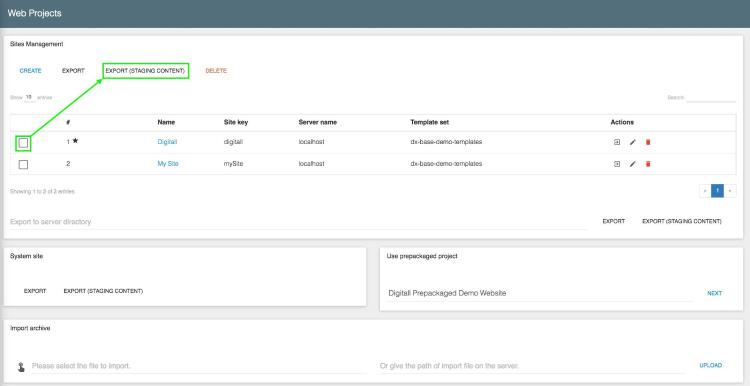Image resolution: width=750 pixels, height=386 pixels.
Task: Click the export icon in the Digitall row
Action: pos(617,142)
